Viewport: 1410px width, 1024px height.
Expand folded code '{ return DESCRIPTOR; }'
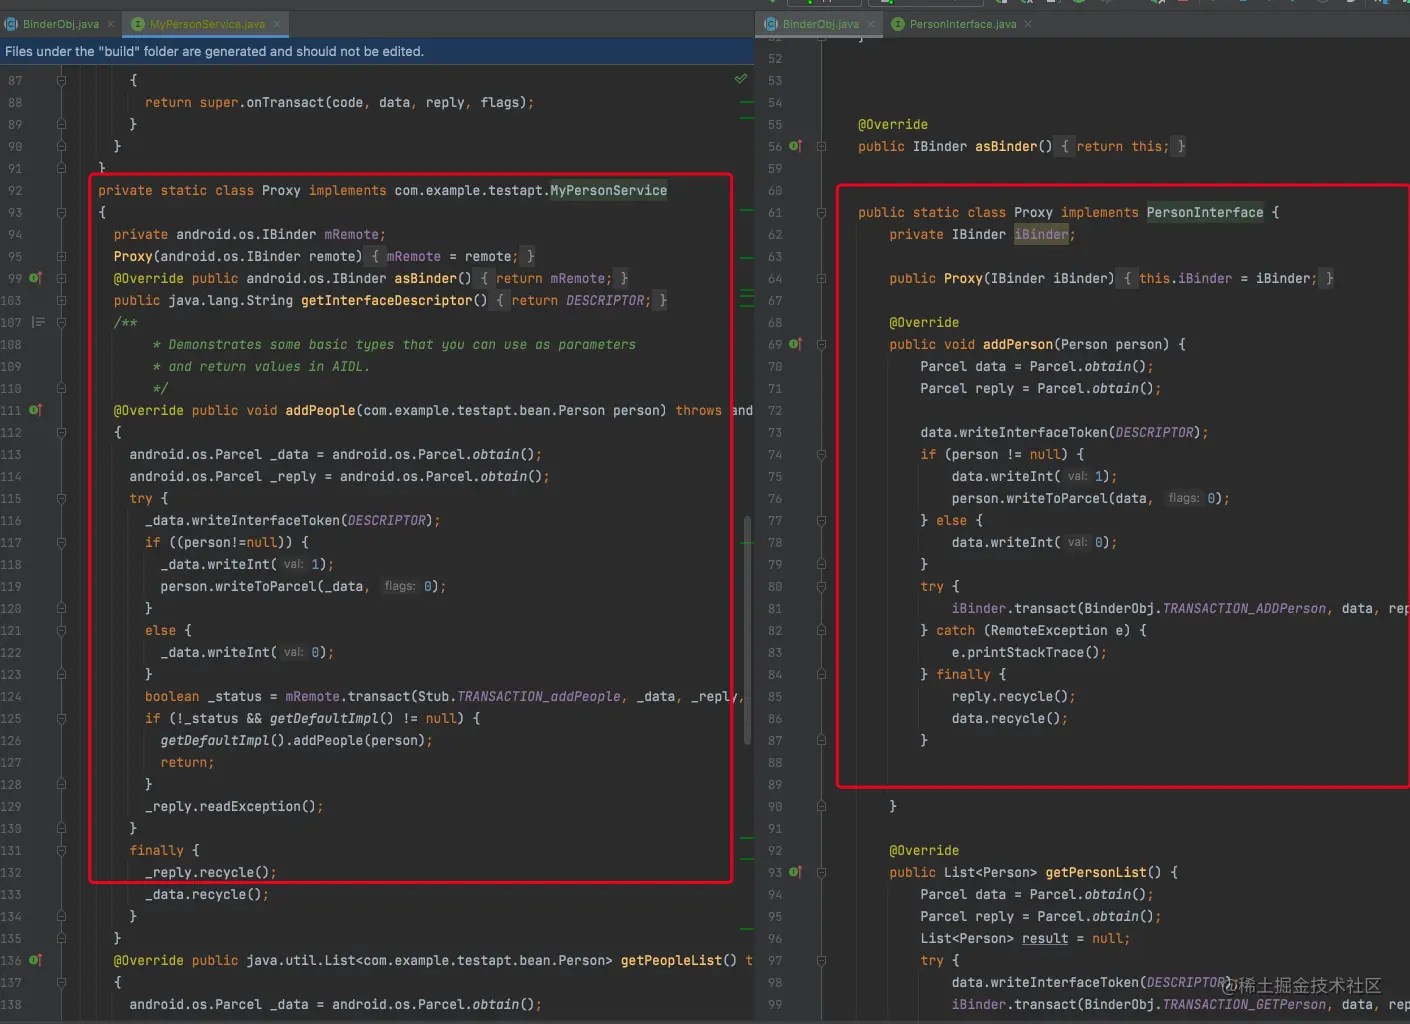(x=581, y=300)
